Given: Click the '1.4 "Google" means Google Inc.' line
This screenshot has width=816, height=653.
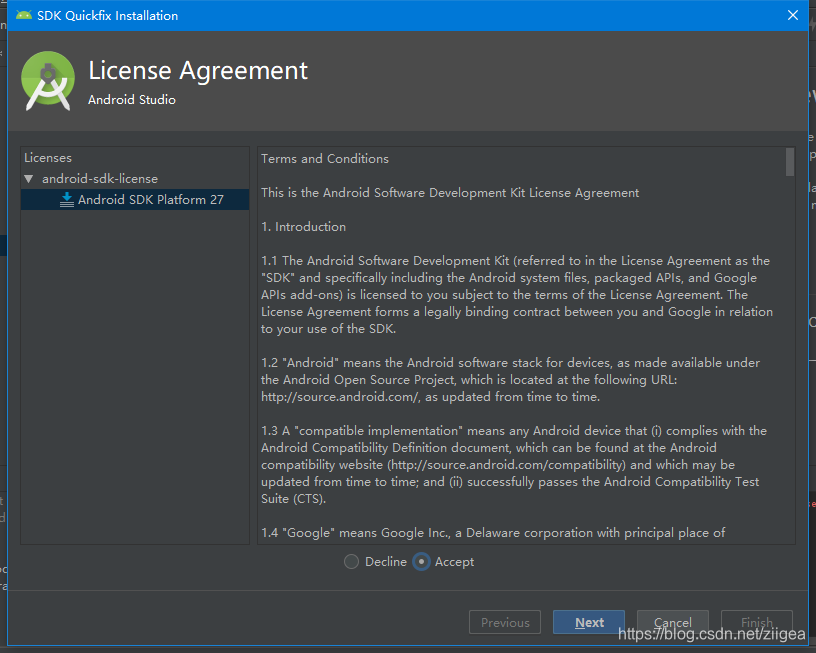Looking at the screenshot, I should [493, 533].
